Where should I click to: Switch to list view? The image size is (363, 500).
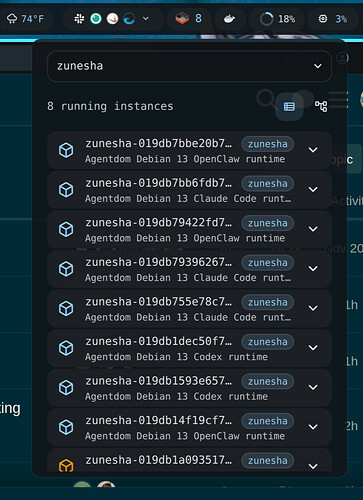(289, 107)
